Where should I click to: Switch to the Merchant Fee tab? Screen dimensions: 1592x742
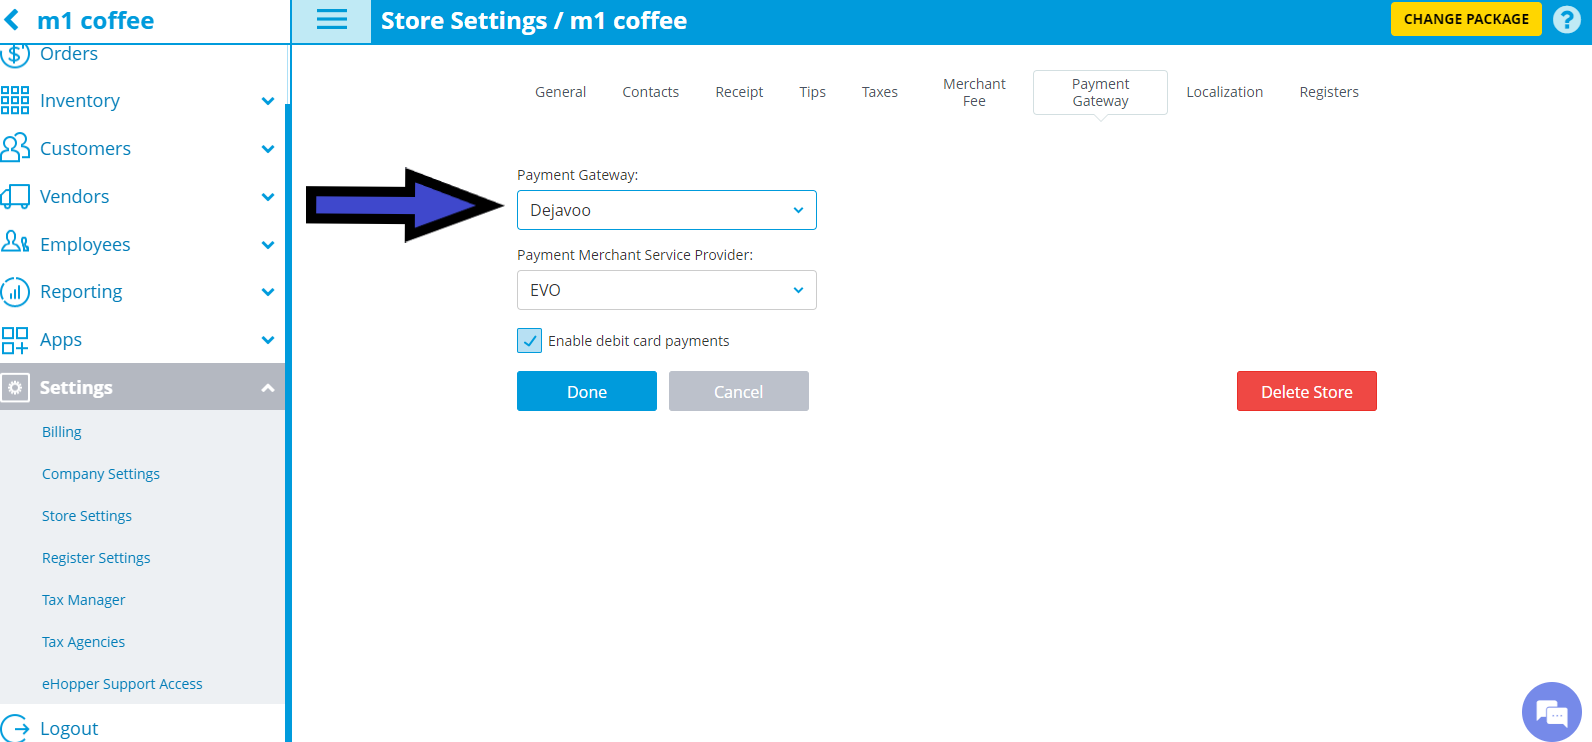[x=974, y=92]
